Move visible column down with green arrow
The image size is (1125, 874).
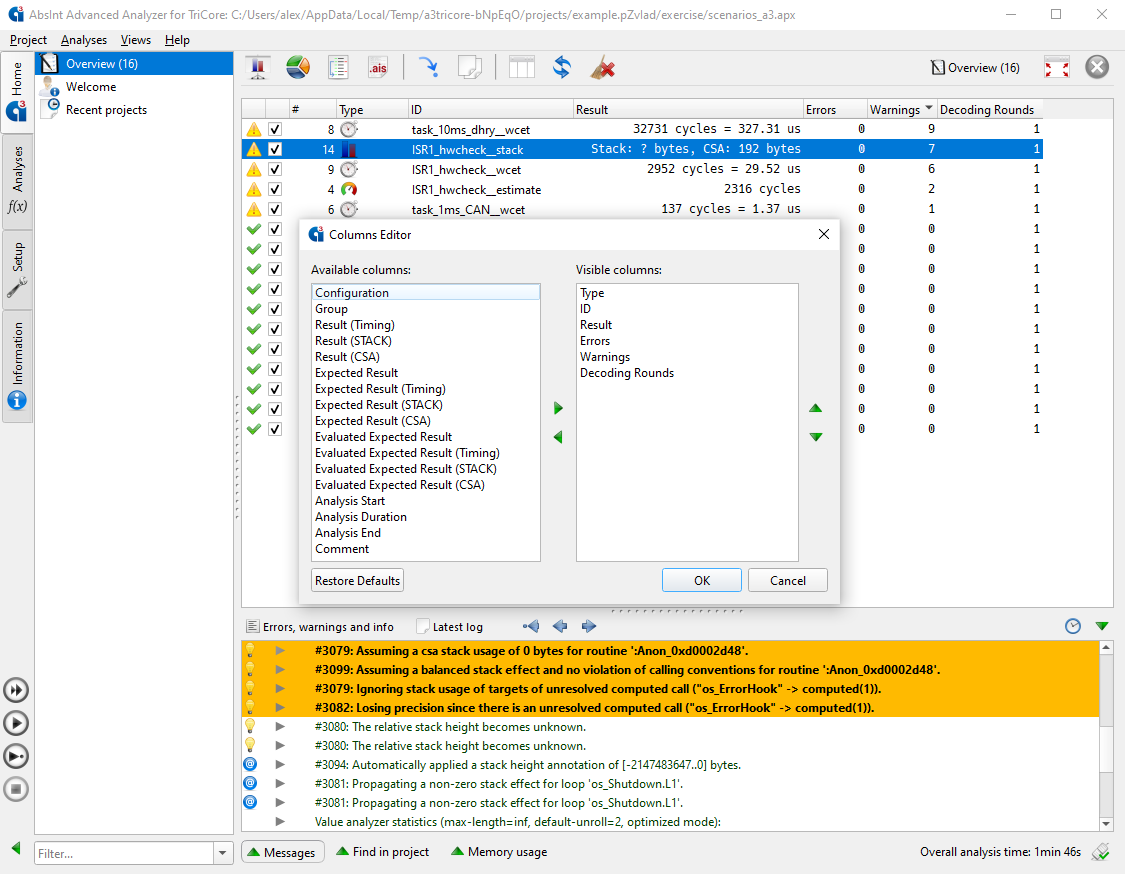click(x=816, y=437)
